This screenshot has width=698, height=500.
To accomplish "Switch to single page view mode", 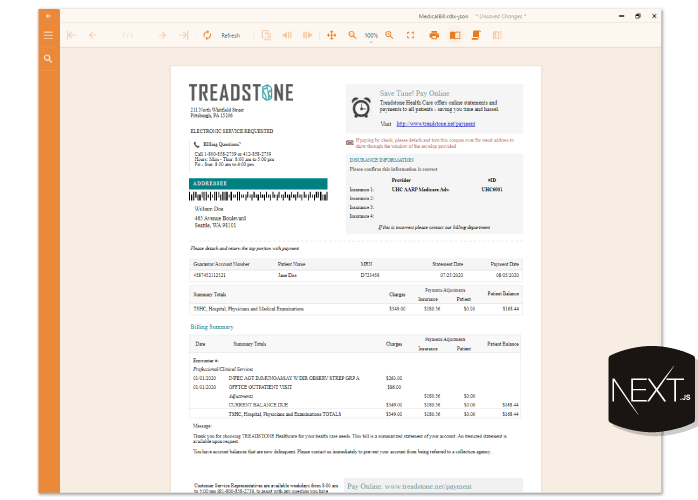I will [455, 35].
